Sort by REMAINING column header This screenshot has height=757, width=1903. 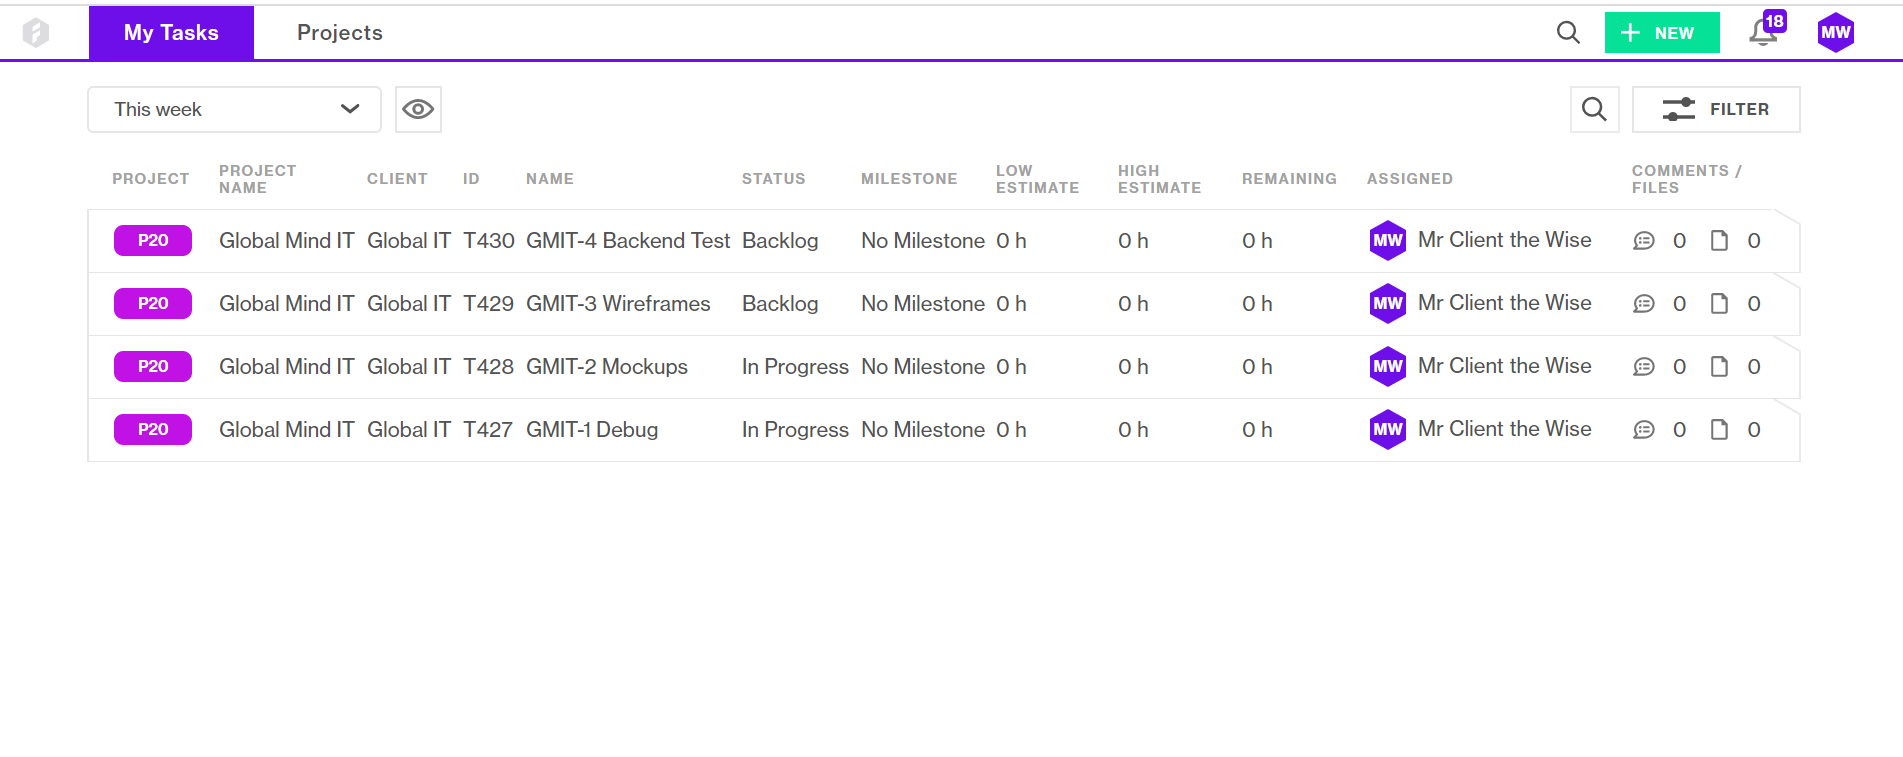[1289, 179]
